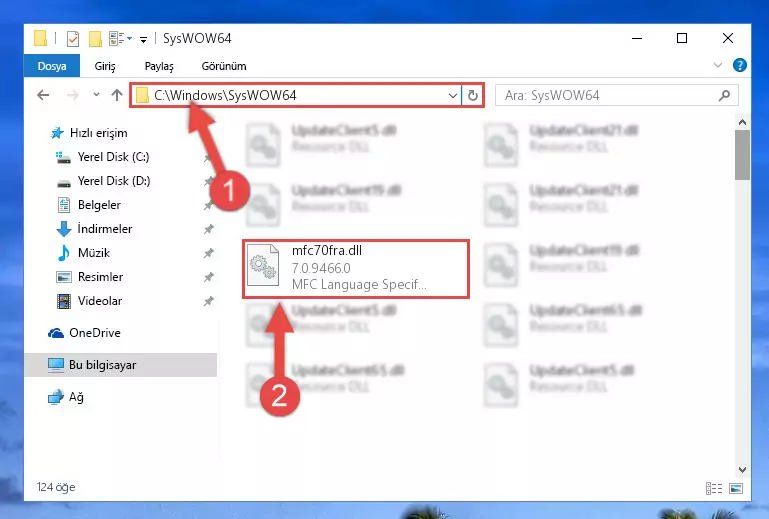Image resolution: width=769 pixels, height=519 pixels.
Task: Open the Paylaş ribbon tab
Action: [x=159, y=66]
